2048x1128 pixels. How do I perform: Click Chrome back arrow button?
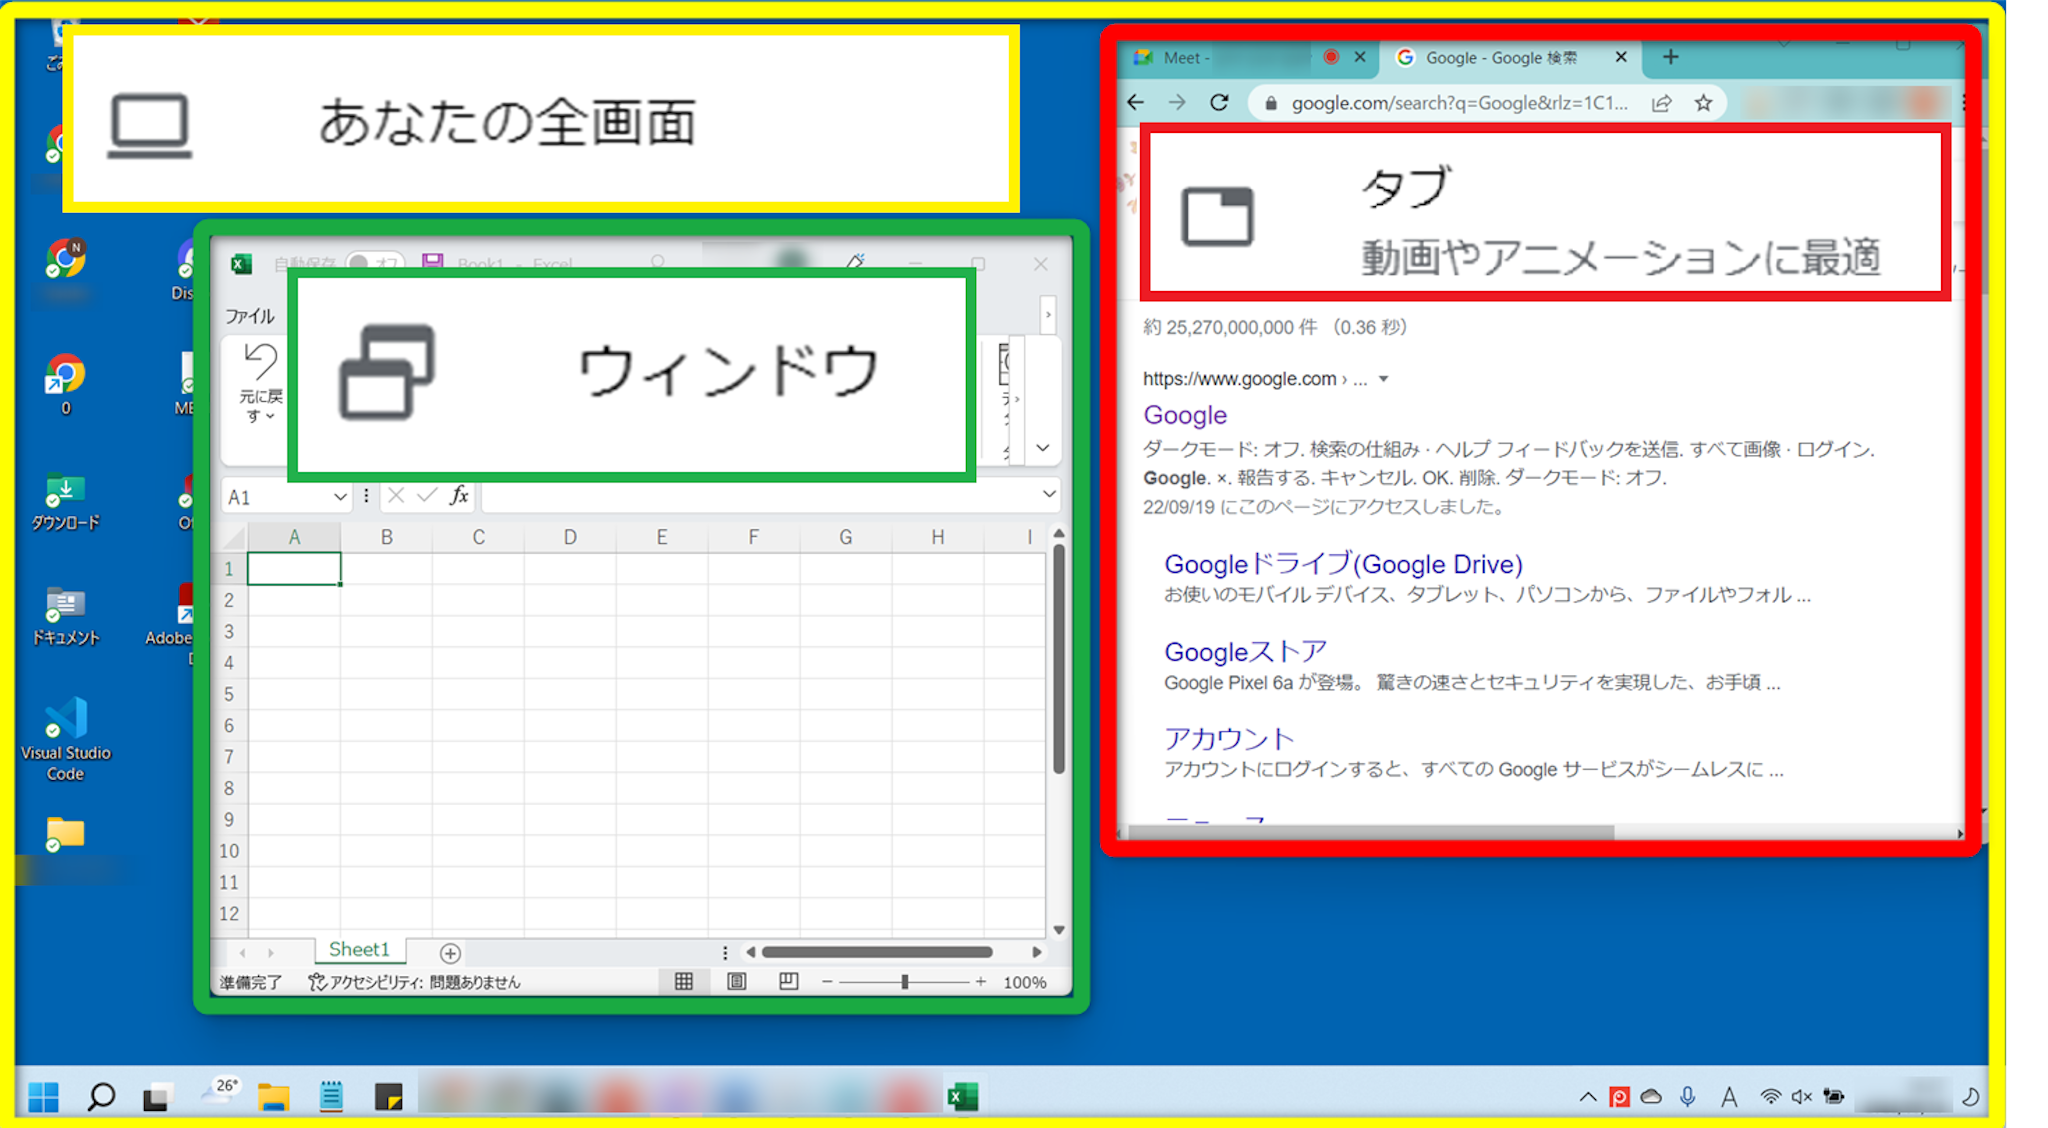coord(1135,103)
